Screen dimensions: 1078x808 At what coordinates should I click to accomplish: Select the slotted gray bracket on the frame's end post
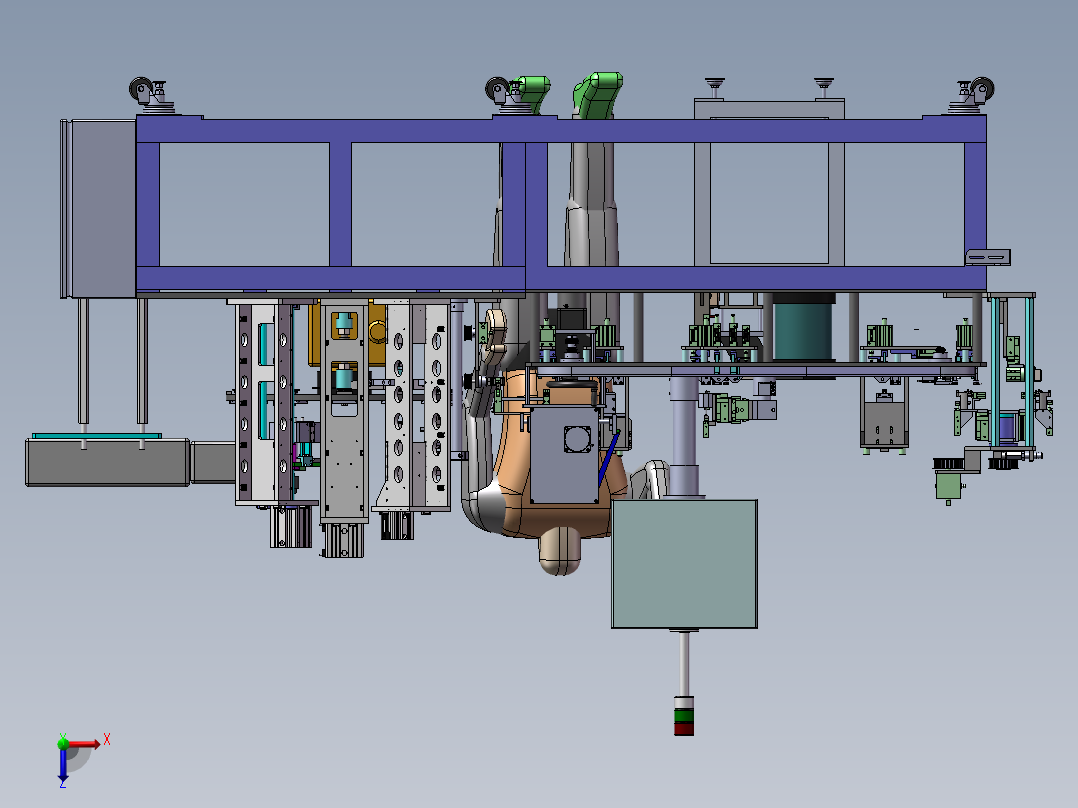[987, 257]
